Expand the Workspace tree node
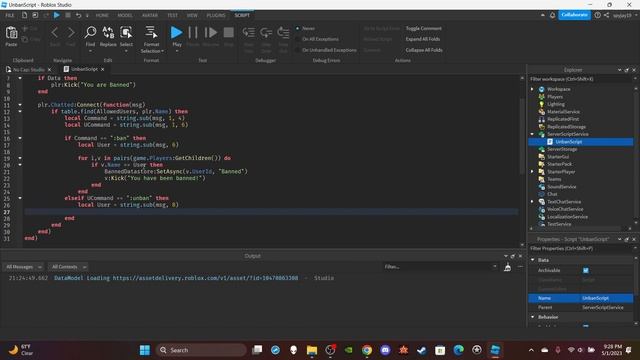 (532, 89)
